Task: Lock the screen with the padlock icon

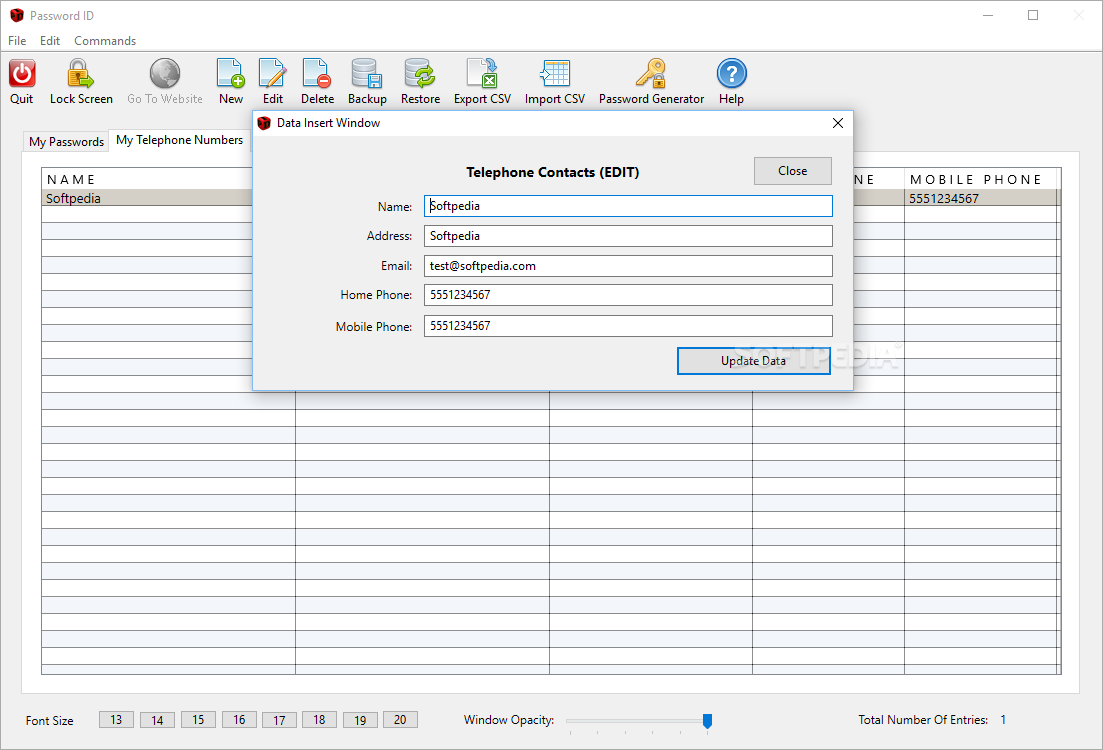Action: [x=80, y=73]
